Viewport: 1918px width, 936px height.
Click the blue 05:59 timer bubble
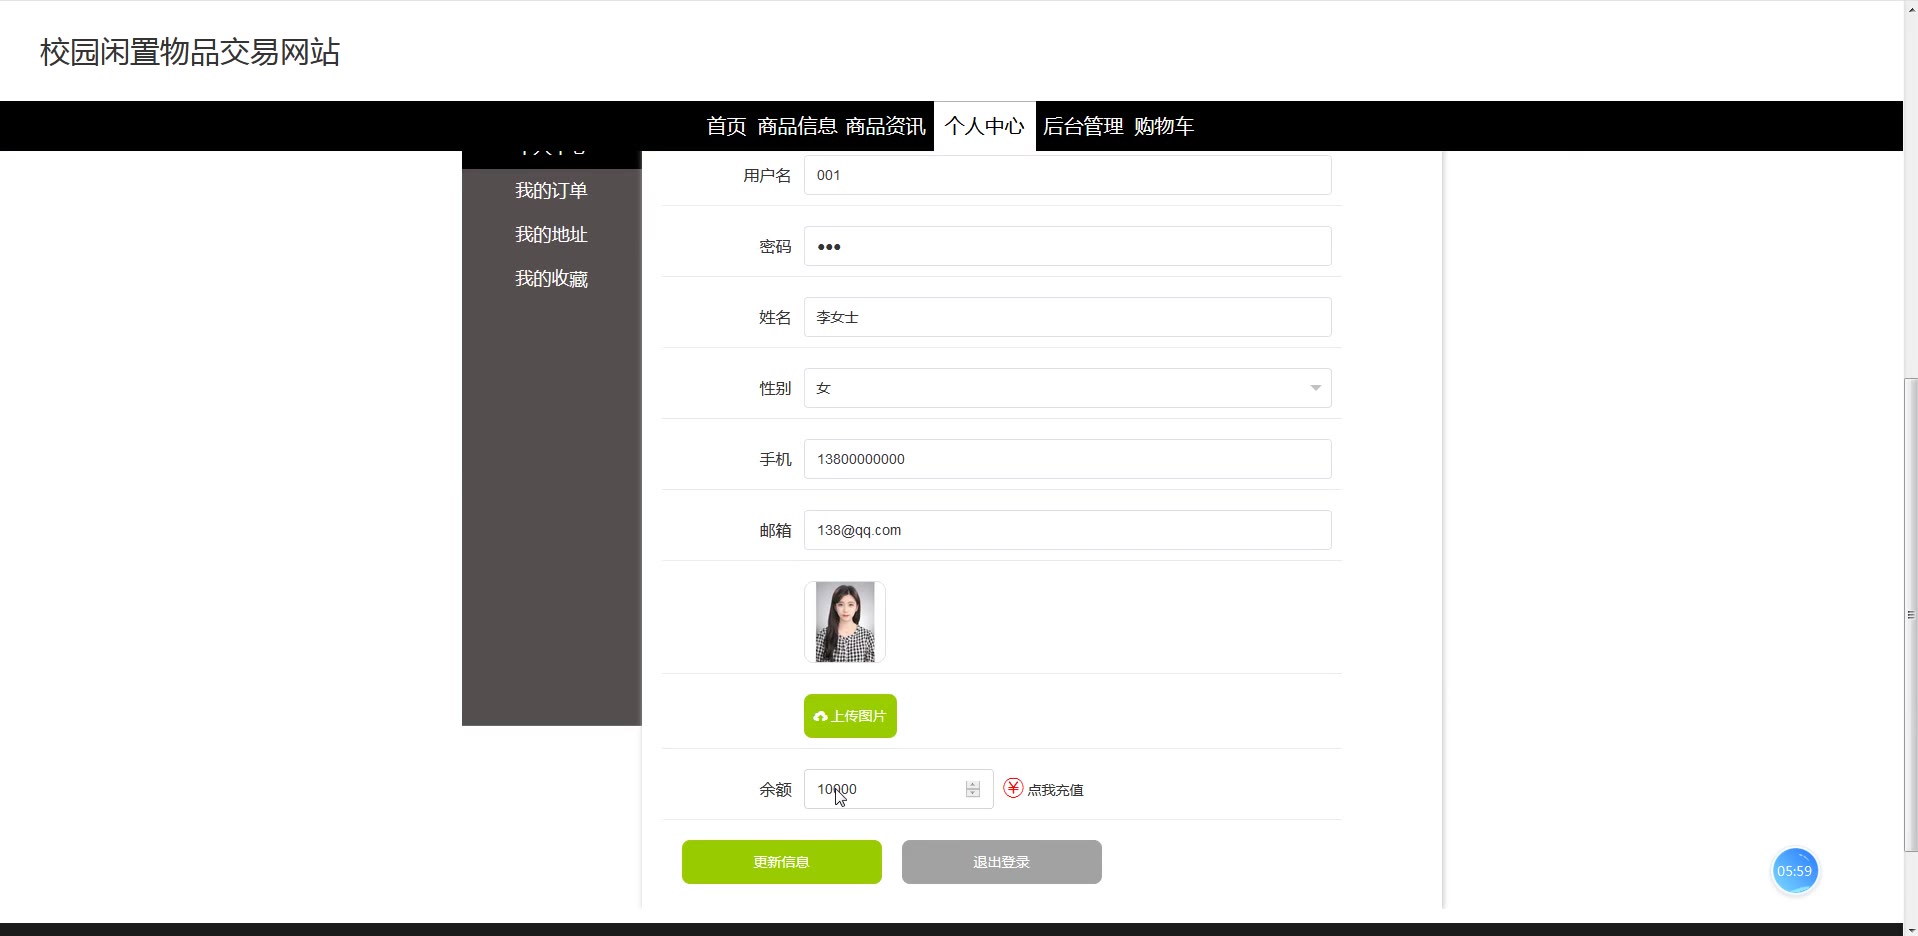tap(1794, 871)
